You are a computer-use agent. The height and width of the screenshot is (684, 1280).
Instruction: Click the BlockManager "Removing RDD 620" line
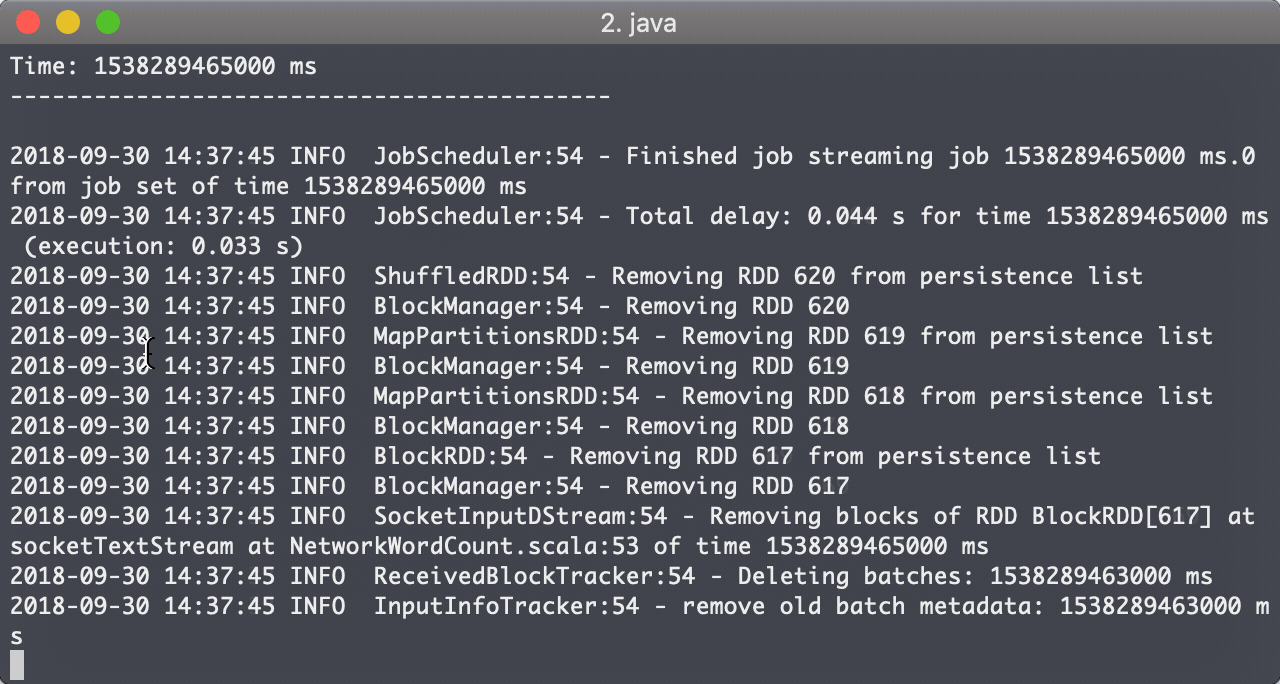(430, 307)
